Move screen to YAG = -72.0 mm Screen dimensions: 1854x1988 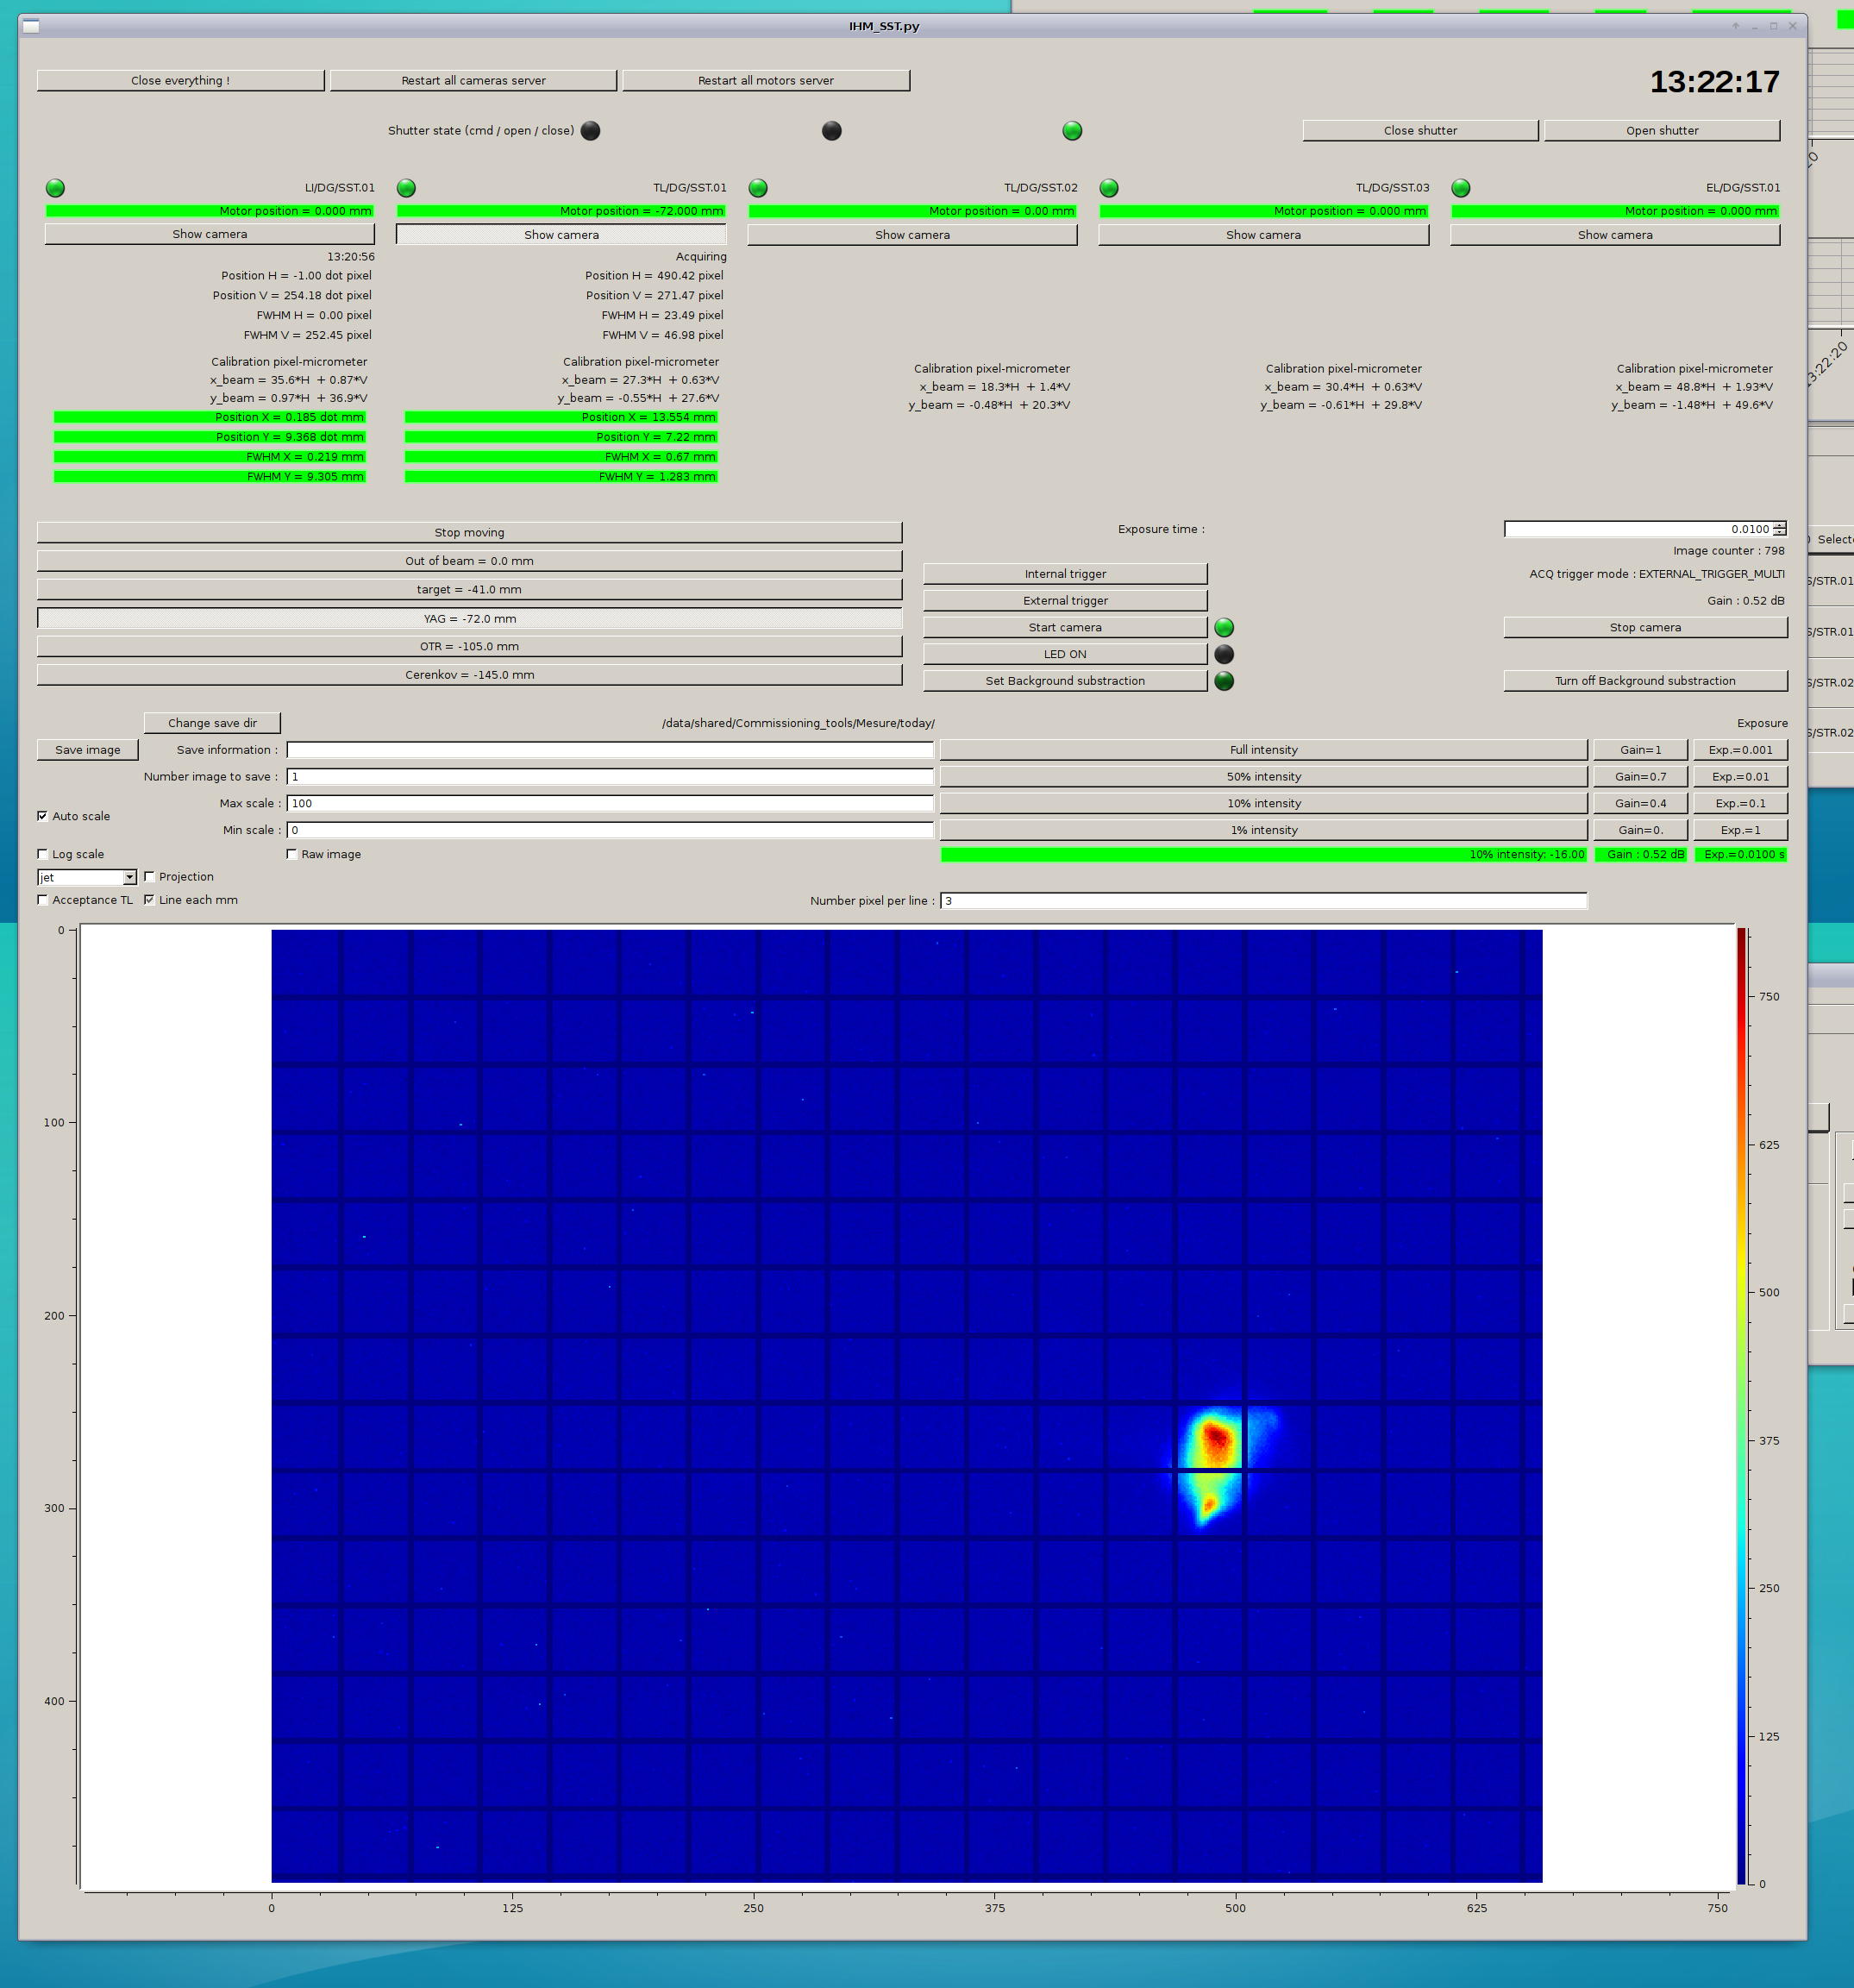tap(469, 619)
